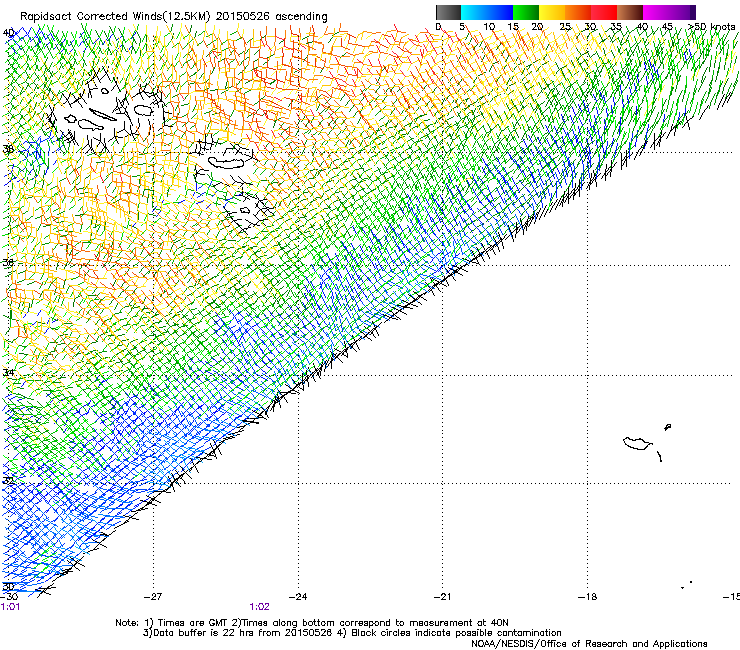The width and height of the screenshot is (740, 650).
Task: Click the purple '1:02' time label
Action: pos(260,607)
